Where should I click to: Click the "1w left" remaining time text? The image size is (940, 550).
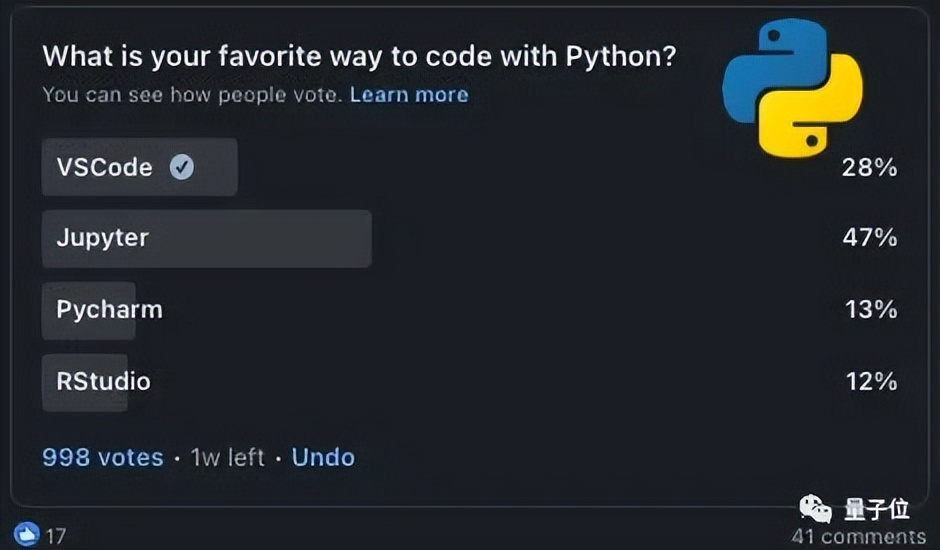click(227, 458)
